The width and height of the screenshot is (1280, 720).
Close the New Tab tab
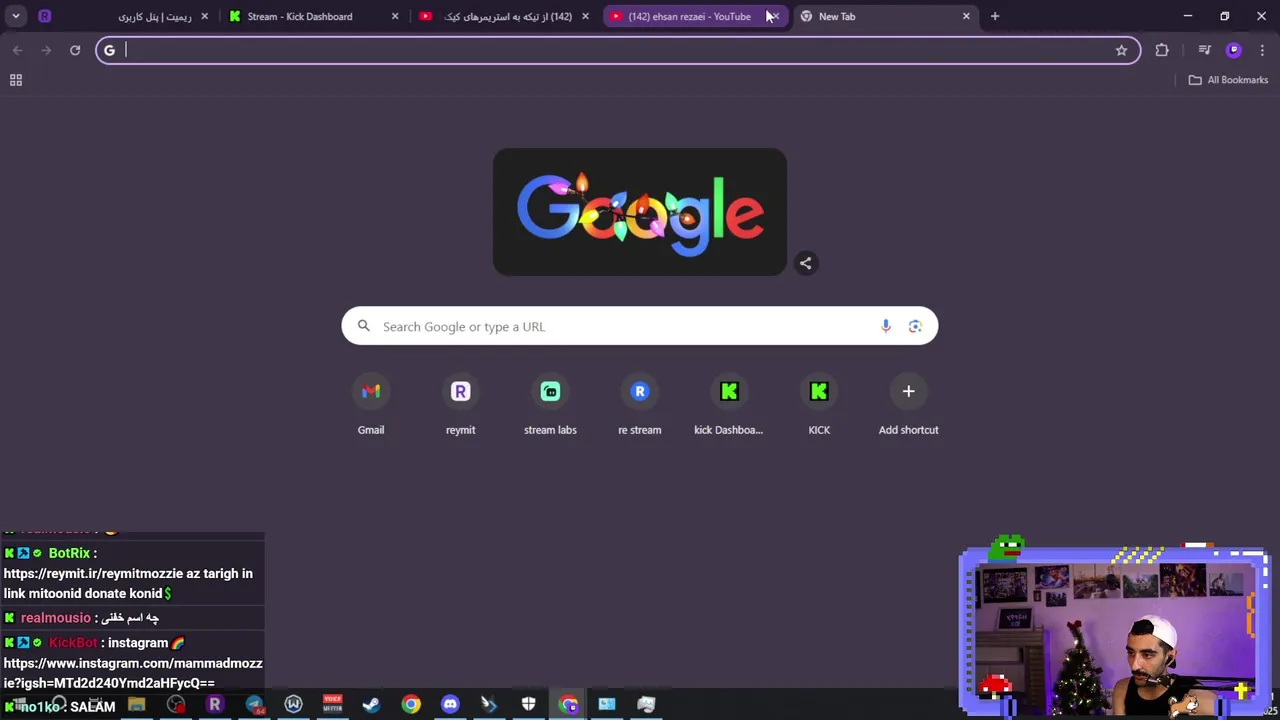[x=966, y=16]
